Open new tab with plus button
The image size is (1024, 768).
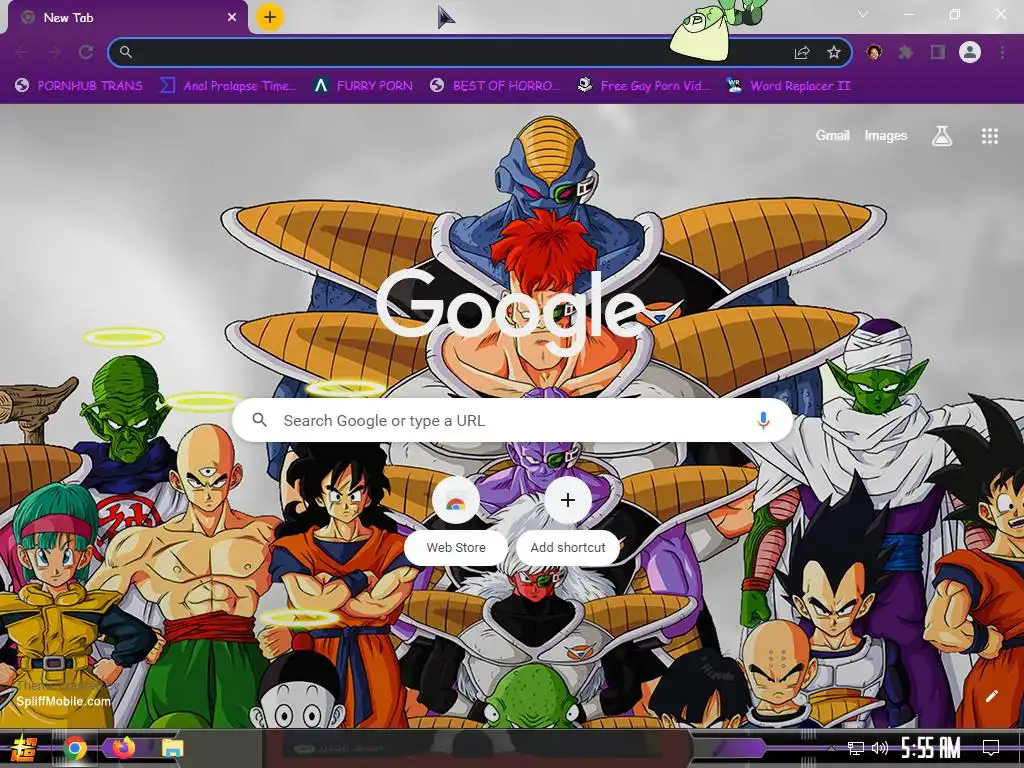point(270,17)
